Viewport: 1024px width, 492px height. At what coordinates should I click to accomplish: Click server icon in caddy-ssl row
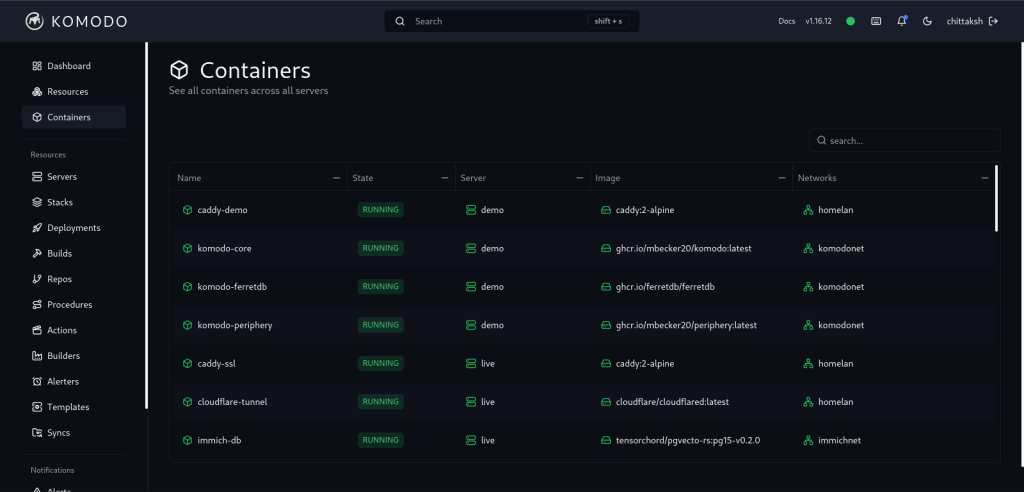coord(471,363)
